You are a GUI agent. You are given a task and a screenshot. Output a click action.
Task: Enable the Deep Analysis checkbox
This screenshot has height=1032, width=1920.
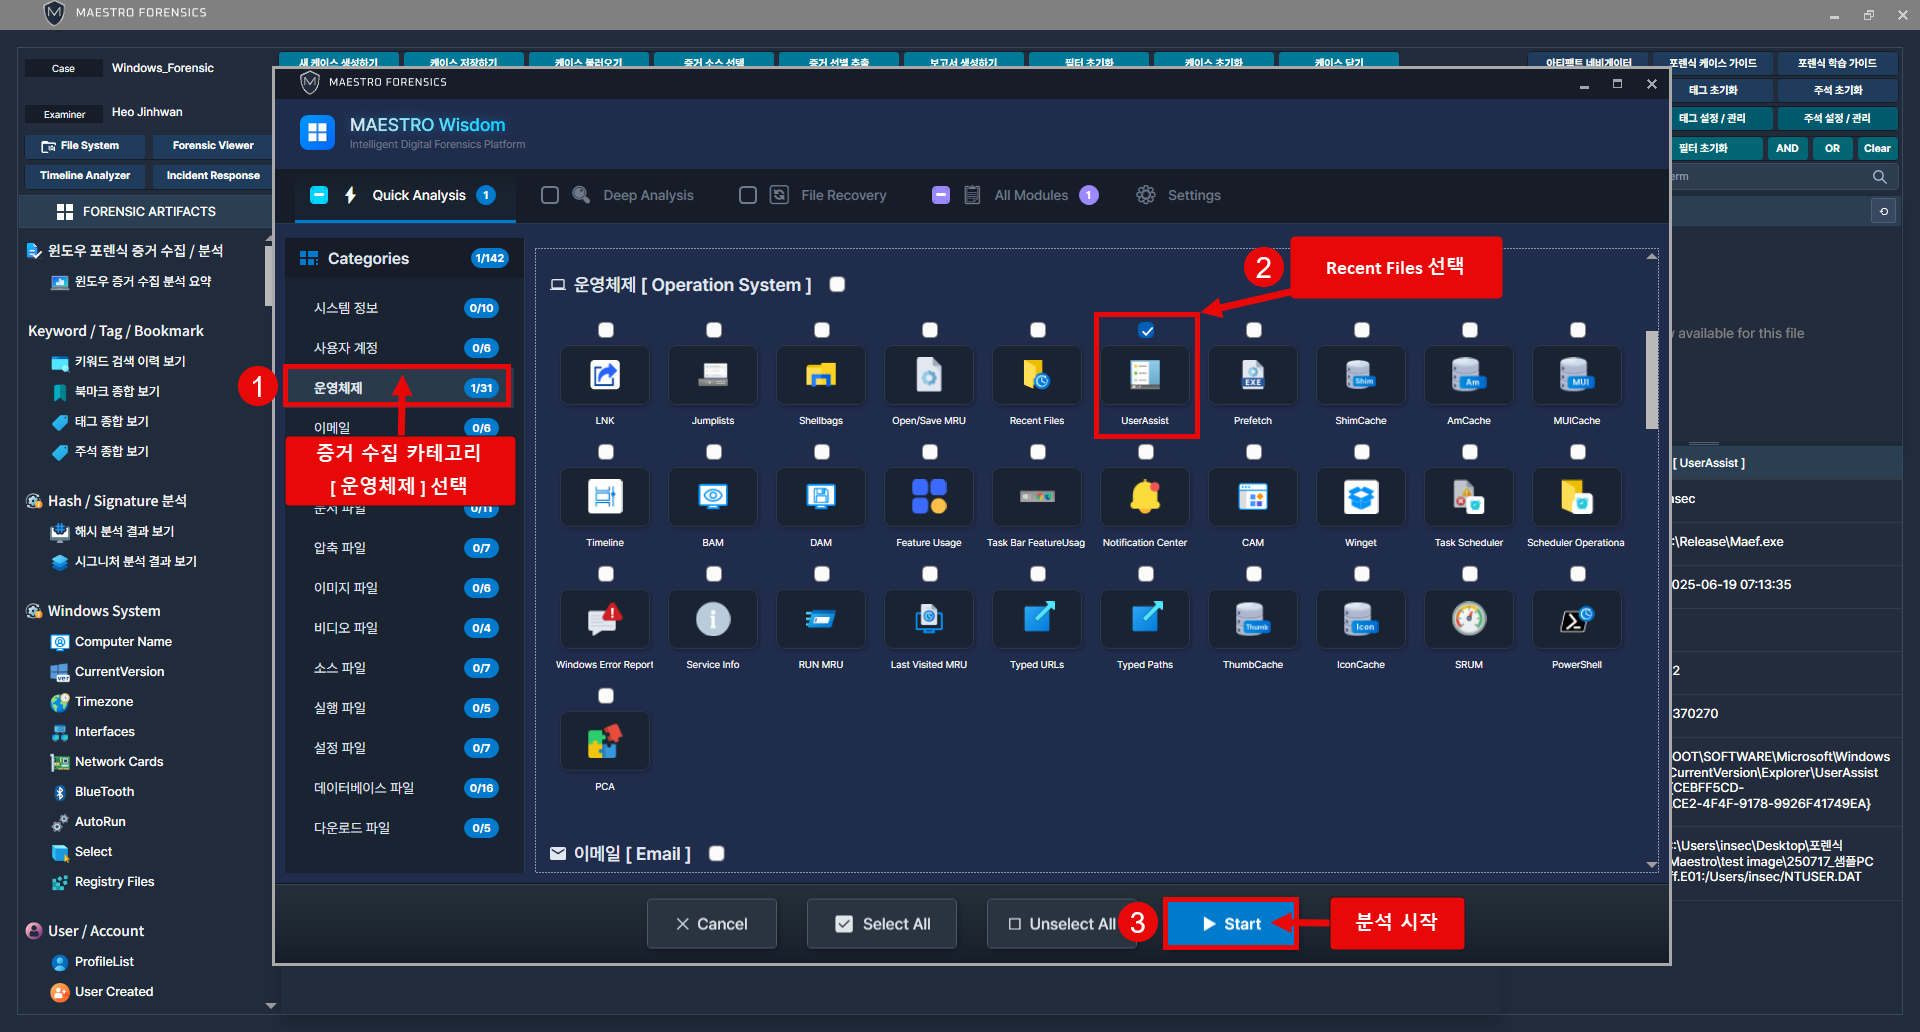pos(550,195)
